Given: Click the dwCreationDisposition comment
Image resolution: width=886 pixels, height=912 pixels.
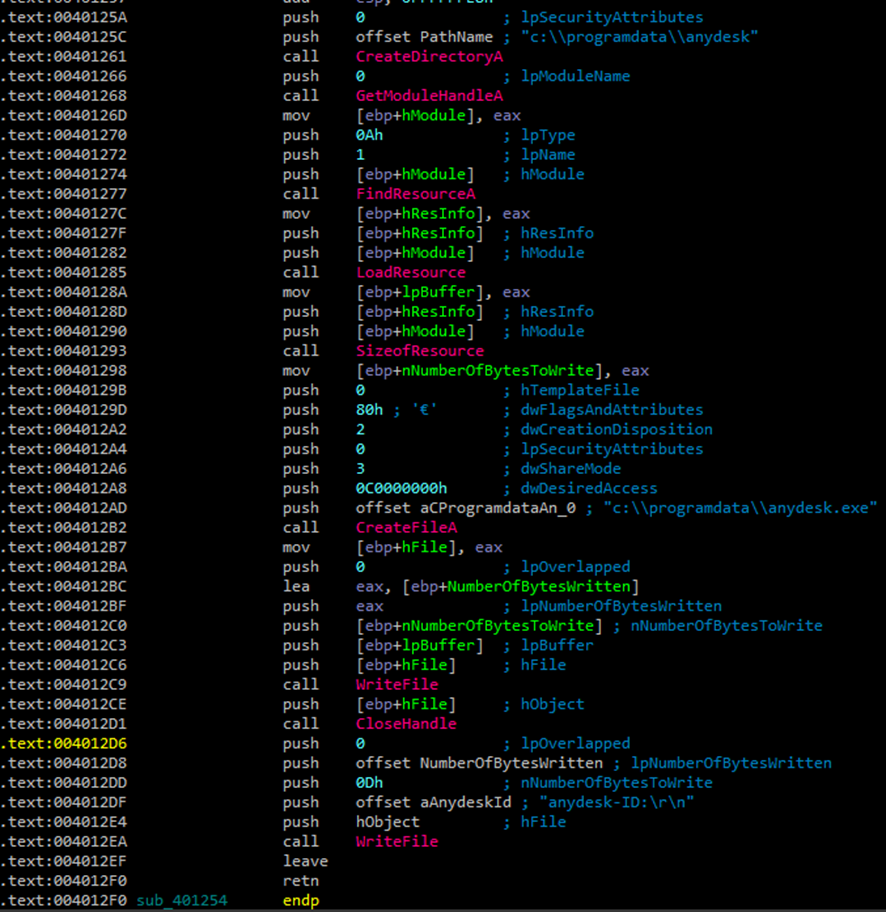Looking at the screenshot, I should click(x=617, y=429).
